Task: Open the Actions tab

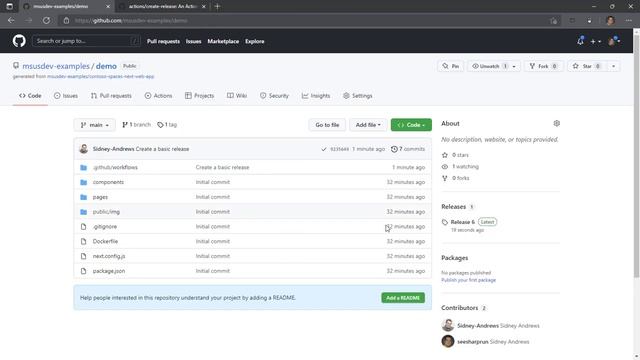Action: 158,96
